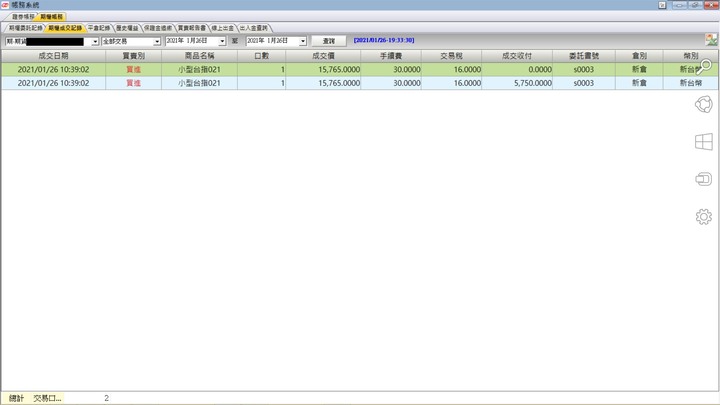This screenshot has width=720, height=405.
Task: Select 小型台指021 in the green row
Action: [199, 69]
